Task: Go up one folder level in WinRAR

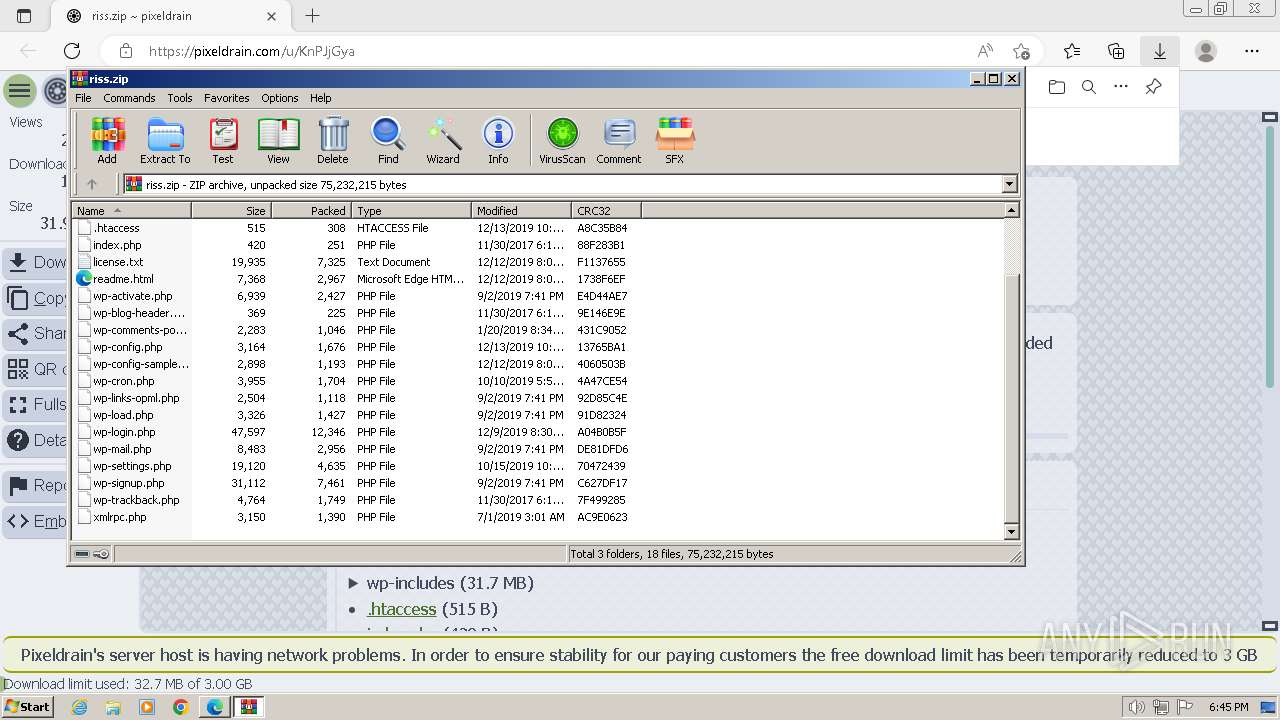Action: point(92,184)
